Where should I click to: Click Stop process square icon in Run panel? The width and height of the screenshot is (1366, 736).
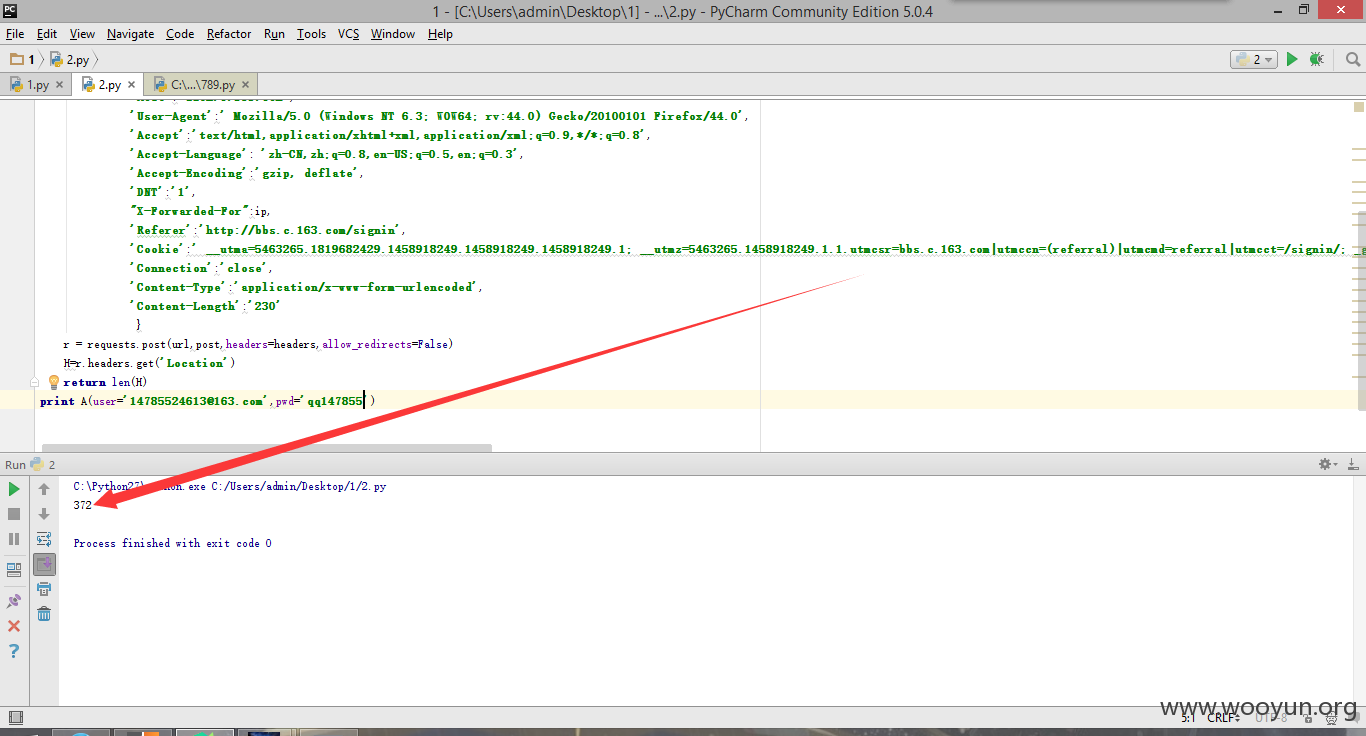14,514
